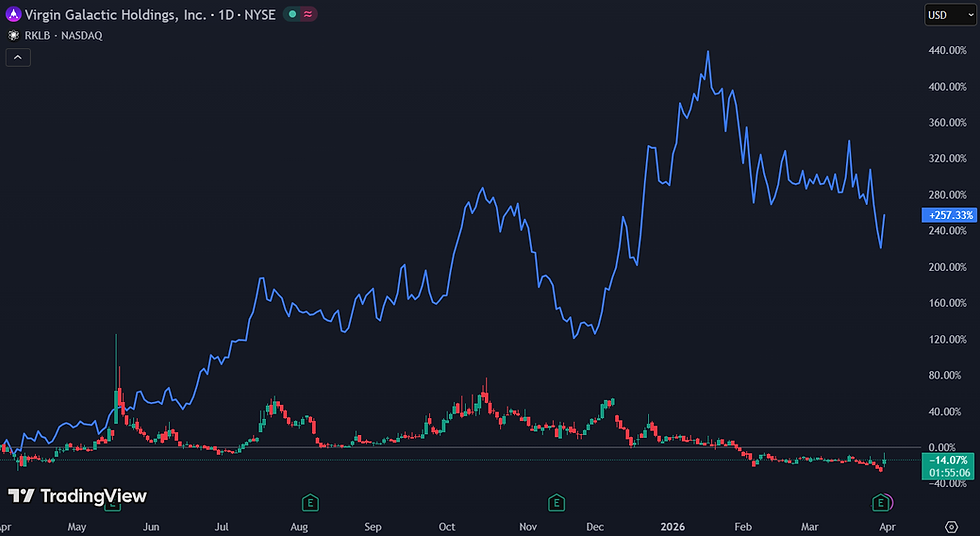The image size is (980, 536).
Task: Click the 400.00% price axis label
Action: pos(948,87)
